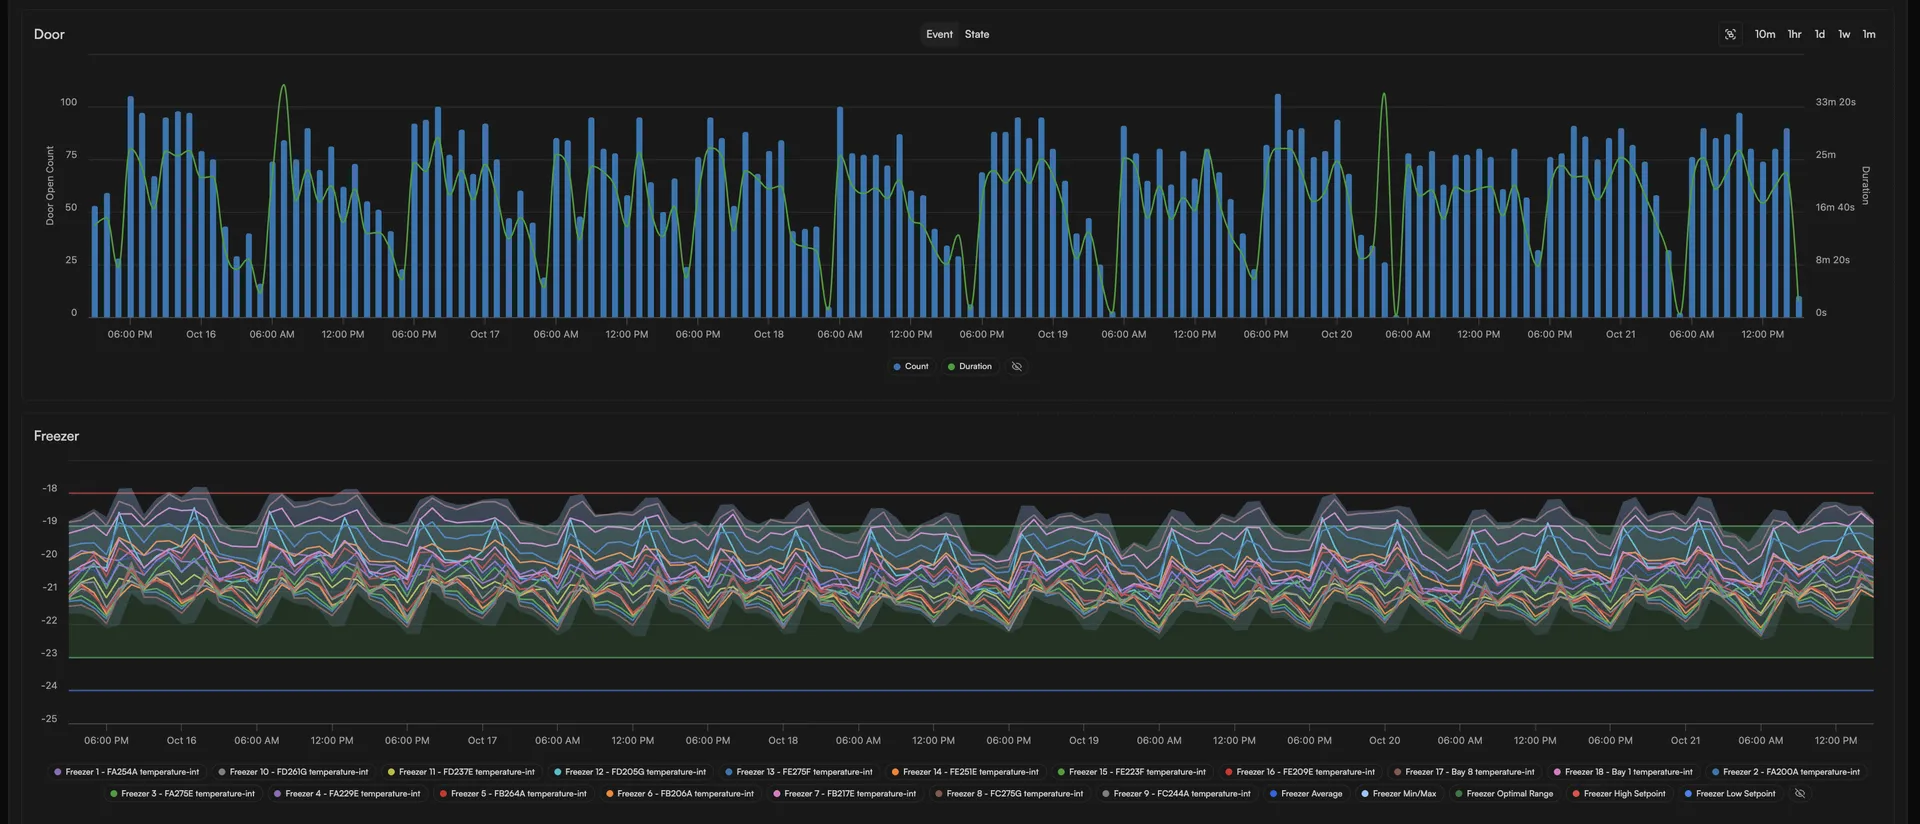Hide all series in the Freezer chart legend

point(1800,794)
